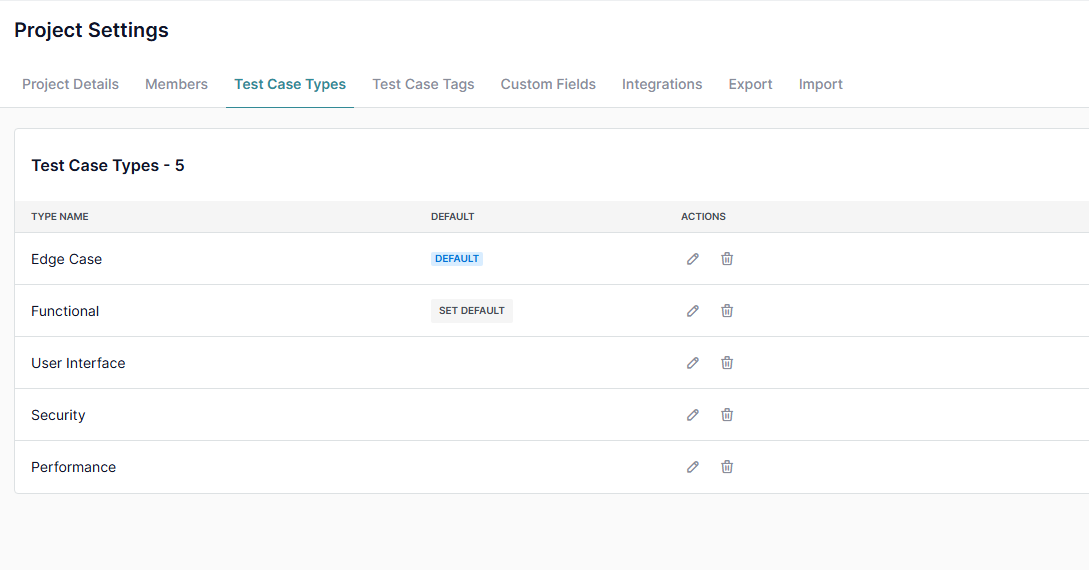
Task: Click the Performance type name
Action: [x=74, y=467]
